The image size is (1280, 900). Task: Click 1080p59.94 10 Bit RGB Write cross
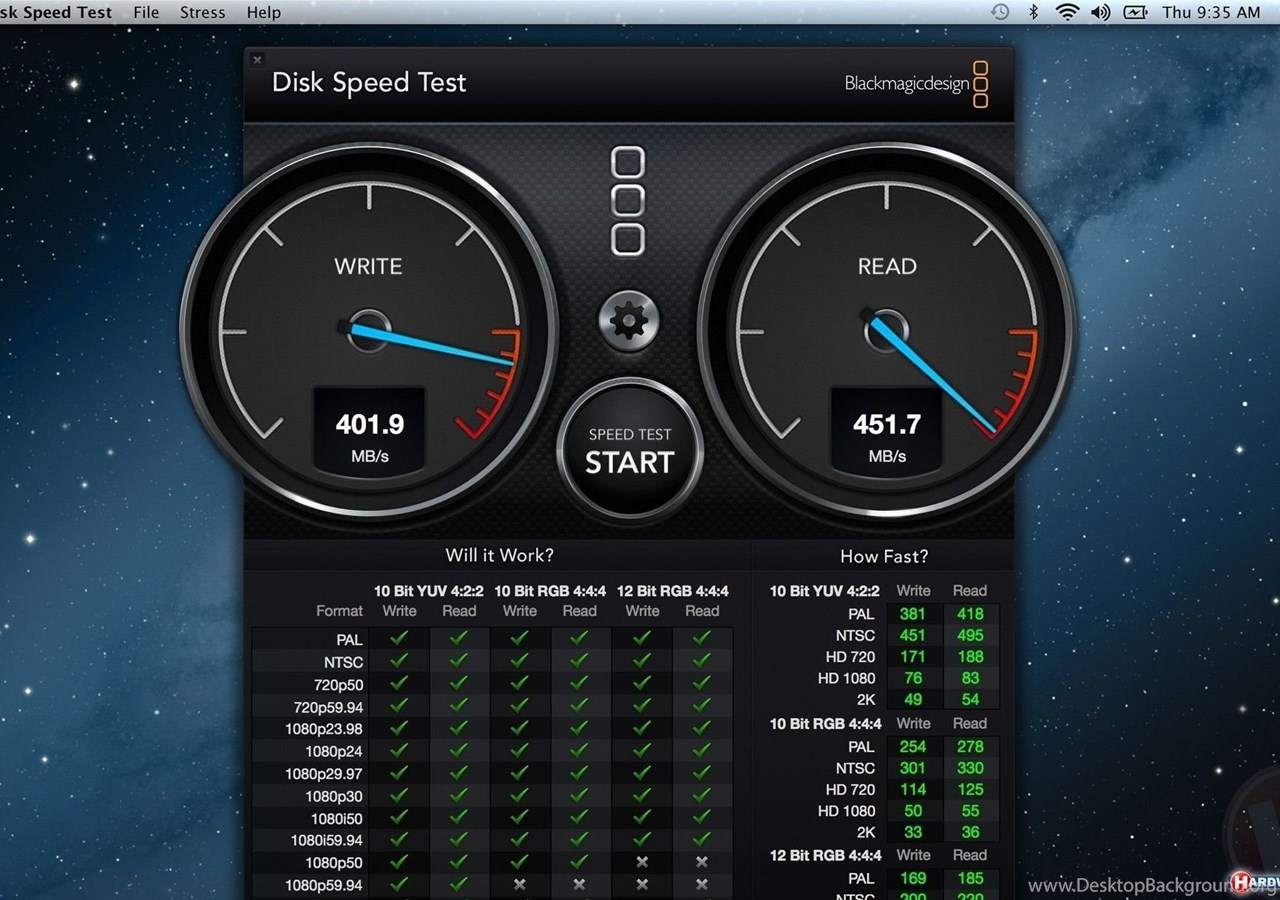pos(519,885)
